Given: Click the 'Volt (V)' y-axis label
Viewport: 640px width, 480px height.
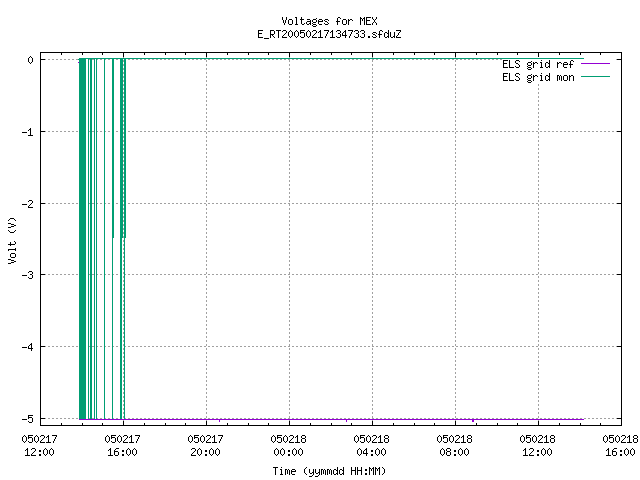Looking at the screenshot, I should (12, 240).
